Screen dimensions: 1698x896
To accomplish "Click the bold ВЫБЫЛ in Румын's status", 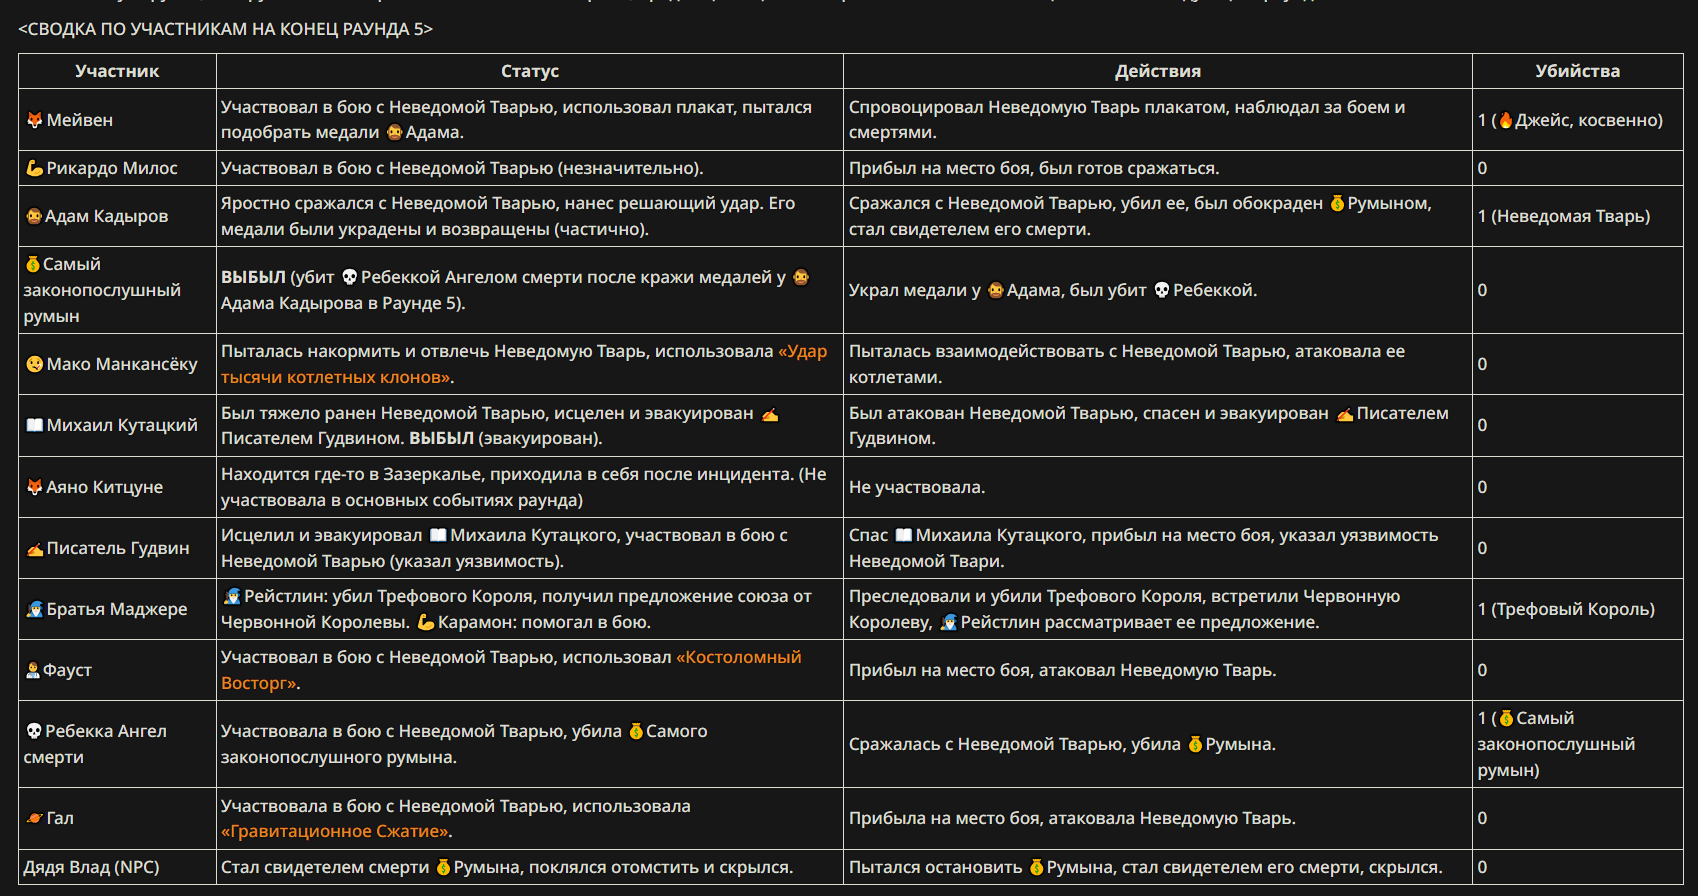I will click(253, 277).
